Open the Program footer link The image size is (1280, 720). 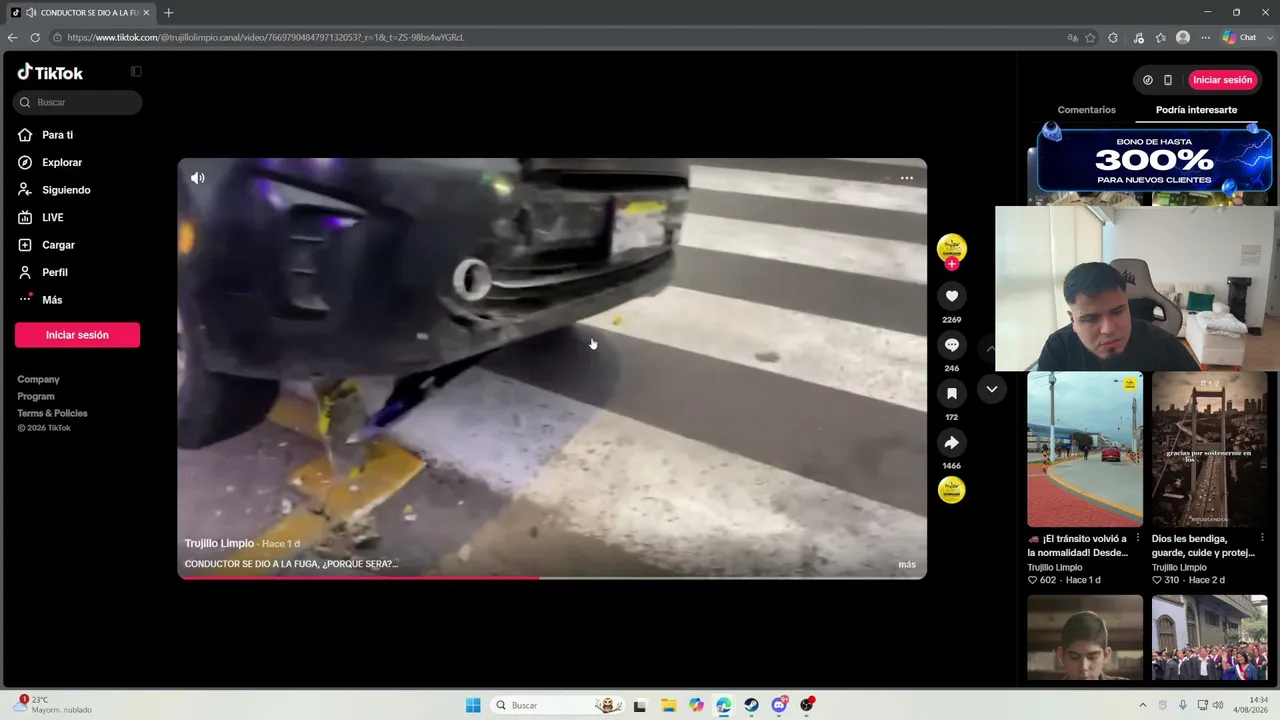pyautogui.click(x=36, y=397)
